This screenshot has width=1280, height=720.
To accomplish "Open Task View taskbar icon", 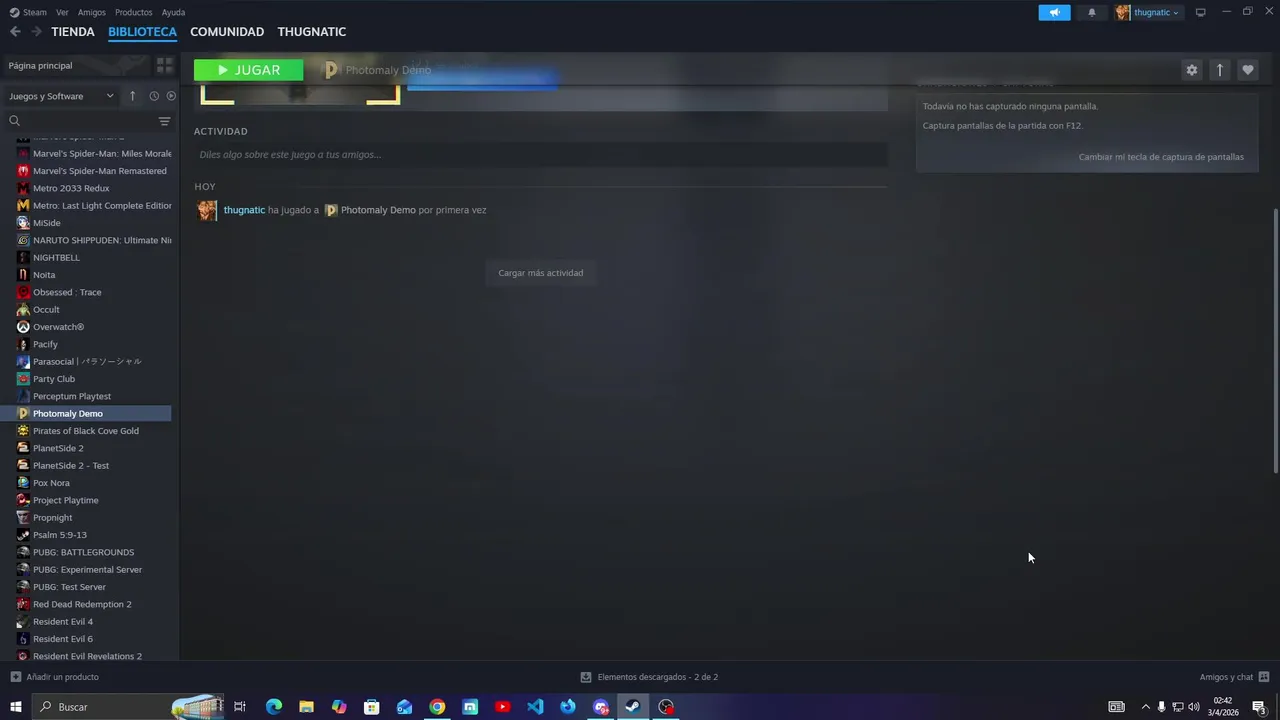I will [240, 707].
